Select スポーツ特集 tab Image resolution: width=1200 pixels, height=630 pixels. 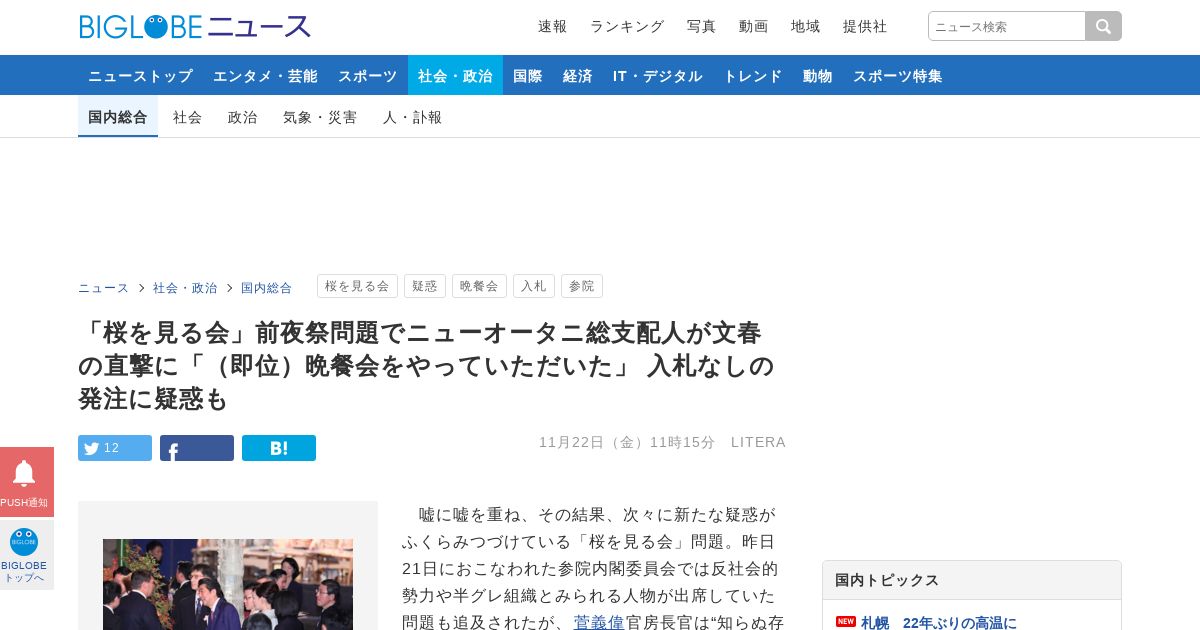point(898,75)
